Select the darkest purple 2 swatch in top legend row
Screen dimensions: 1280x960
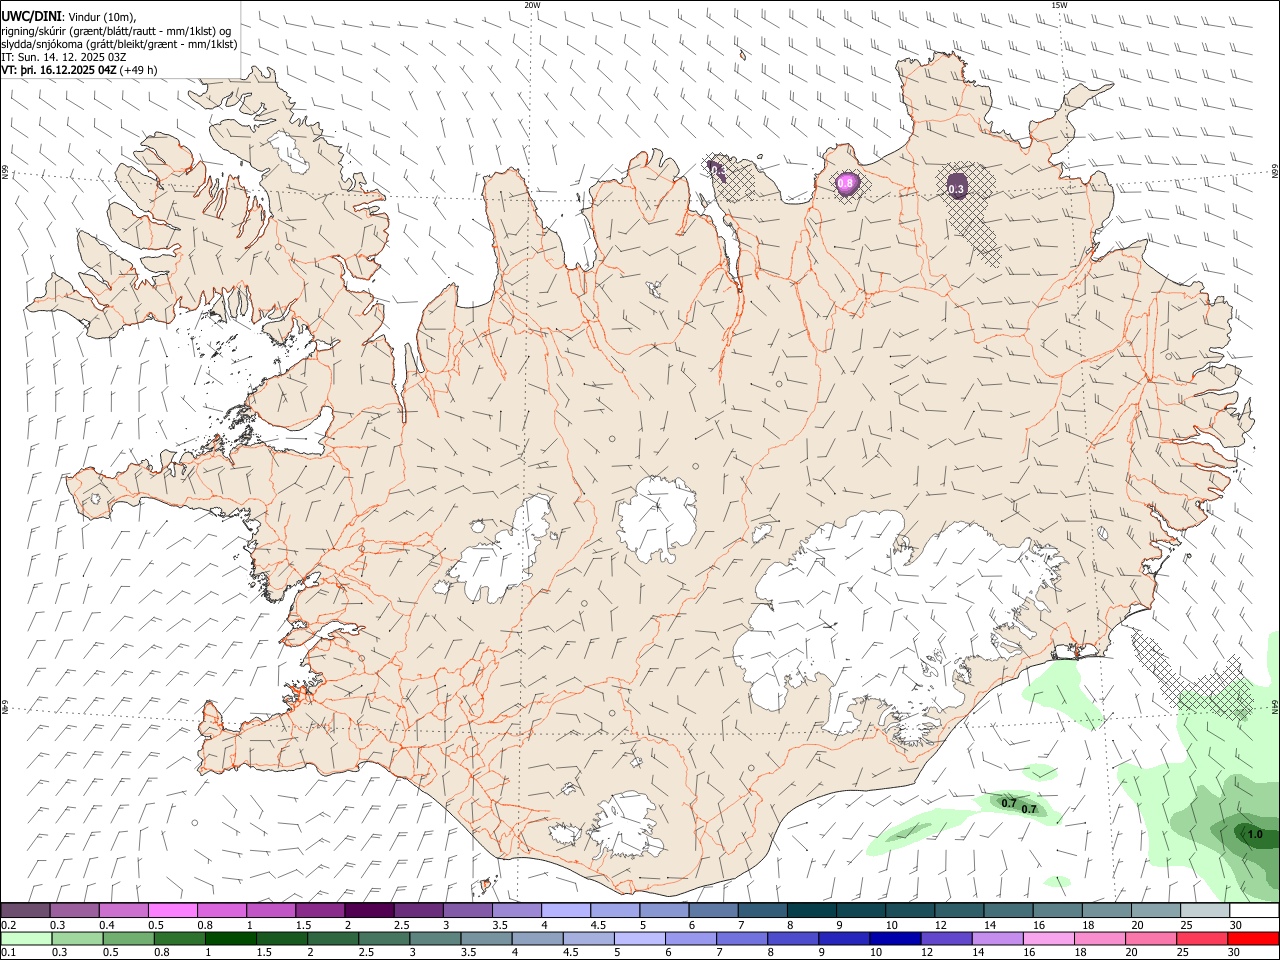coord(369,911)
